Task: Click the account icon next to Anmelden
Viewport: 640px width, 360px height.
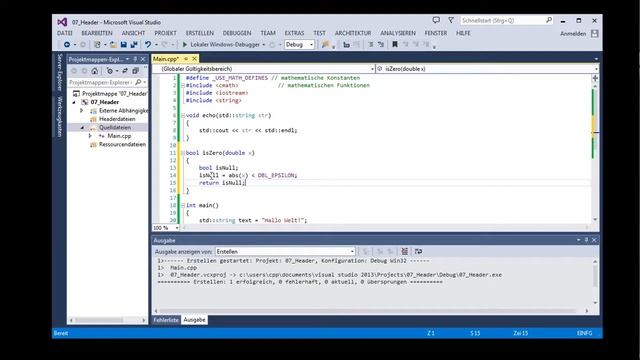Action: (595, 33)
